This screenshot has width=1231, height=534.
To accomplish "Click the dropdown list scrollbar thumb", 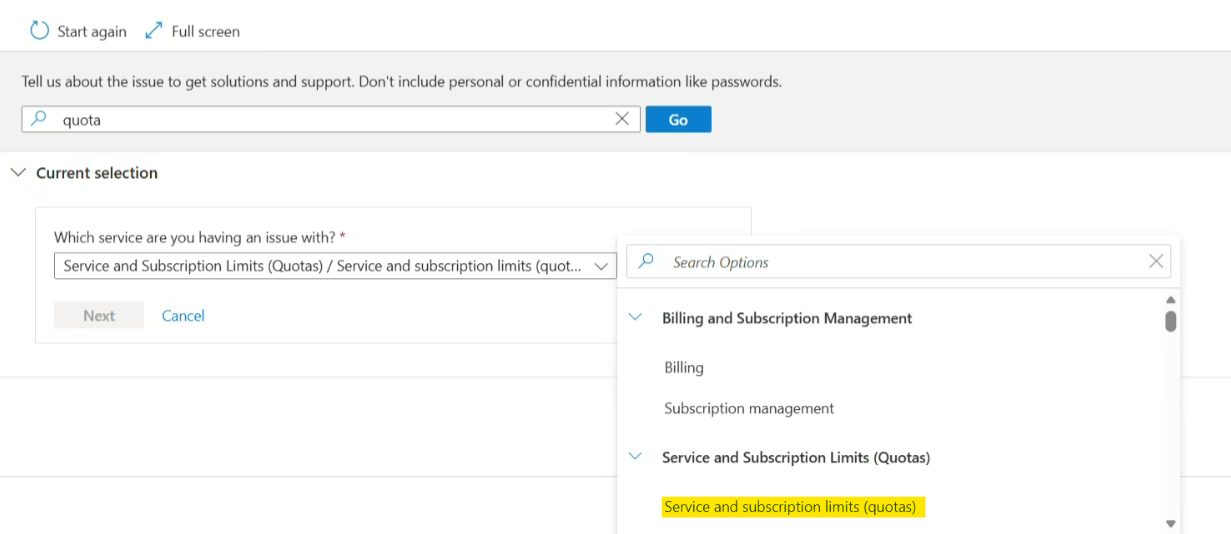I will pyautogui.click(x=1170, y=321).
